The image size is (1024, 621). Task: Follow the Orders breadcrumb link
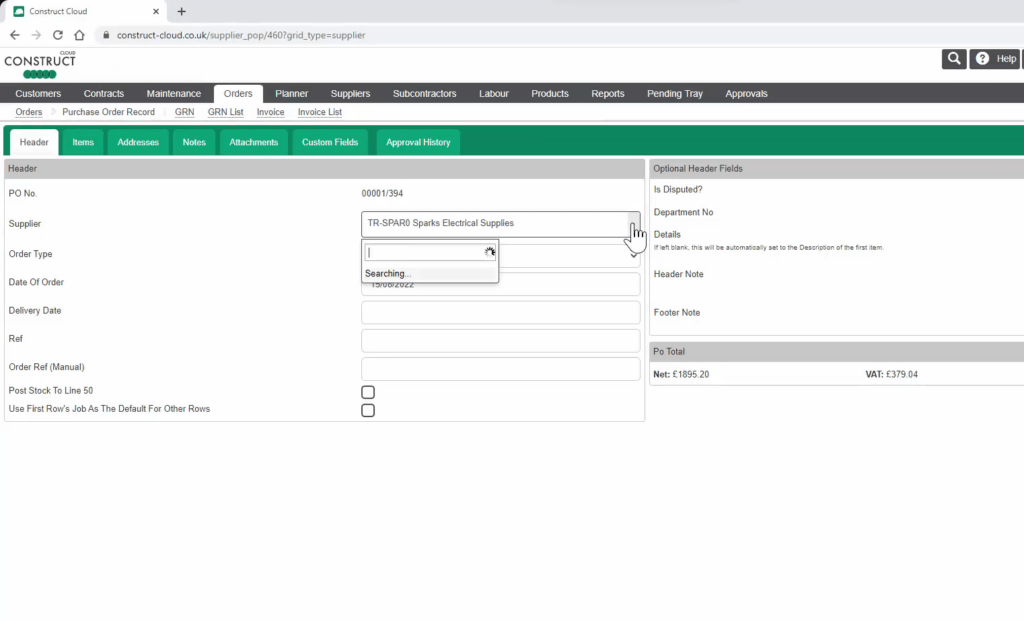(29, 112)
